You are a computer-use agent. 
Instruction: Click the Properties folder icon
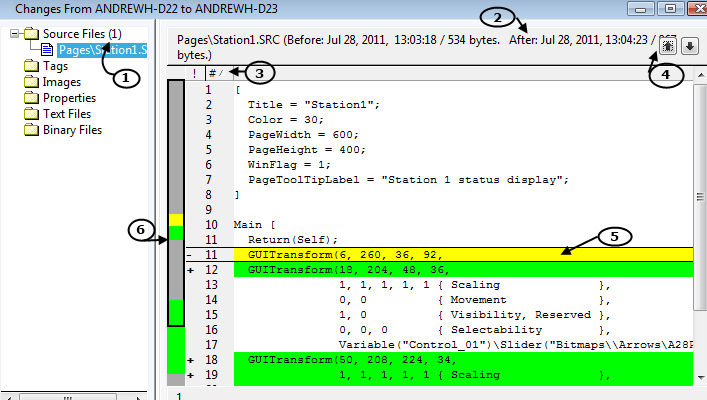coord(30,98)
